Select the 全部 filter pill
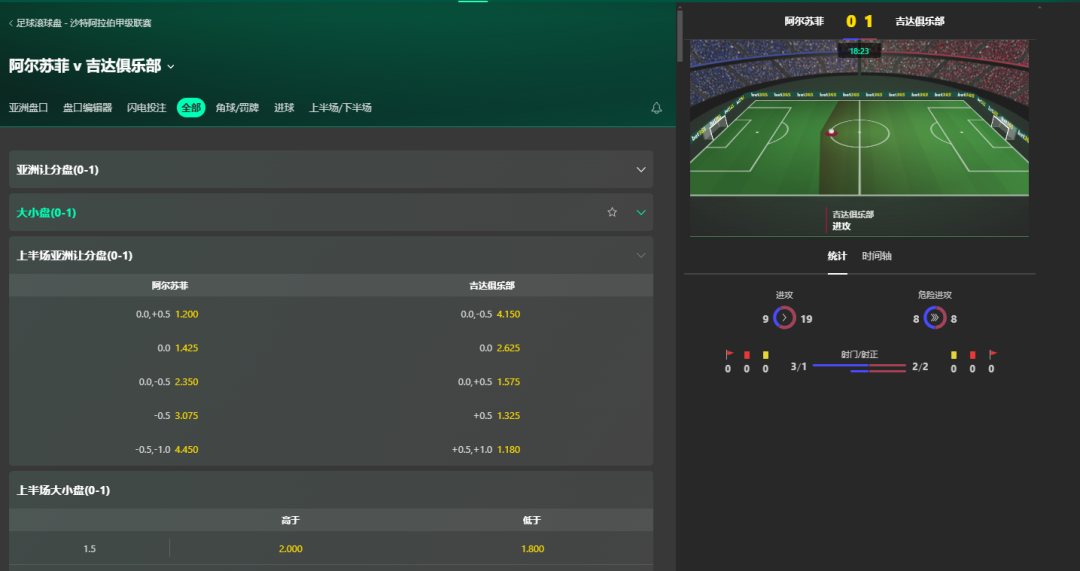 click(191, 107)
